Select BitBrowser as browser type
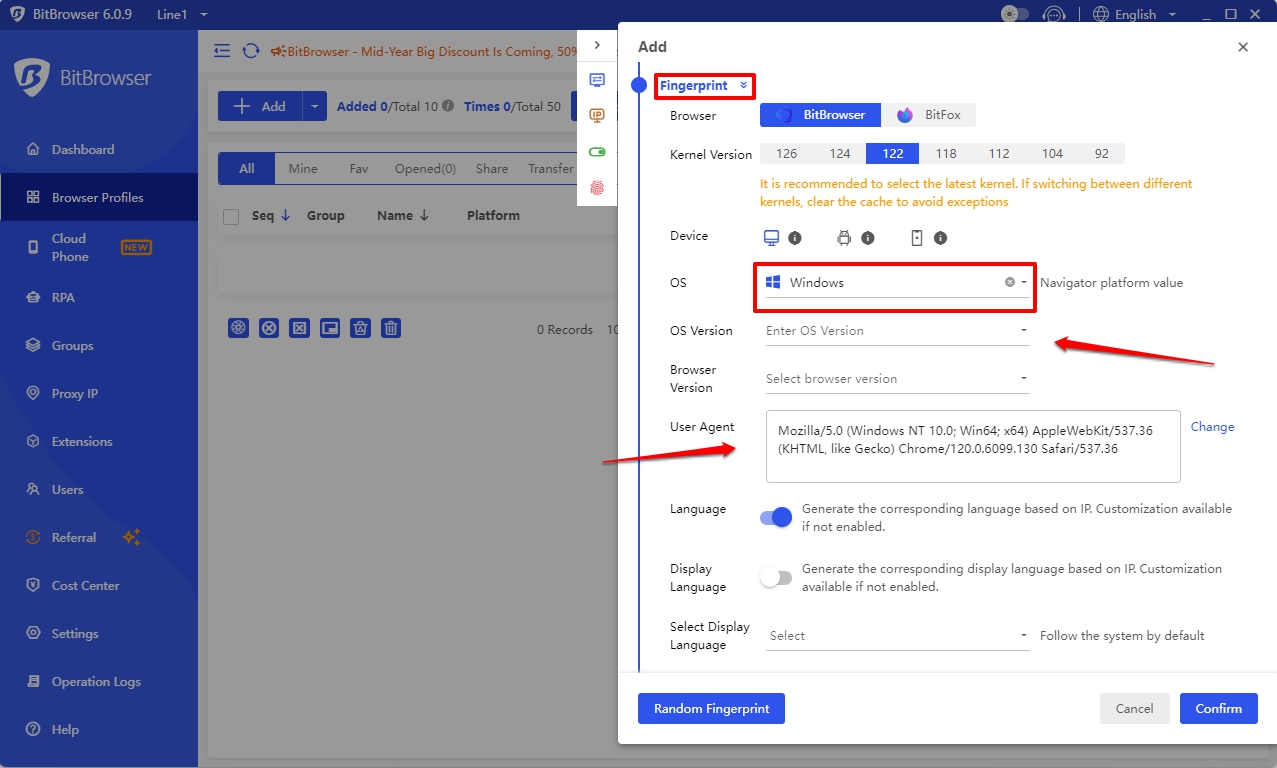 (x=820, y=115)
